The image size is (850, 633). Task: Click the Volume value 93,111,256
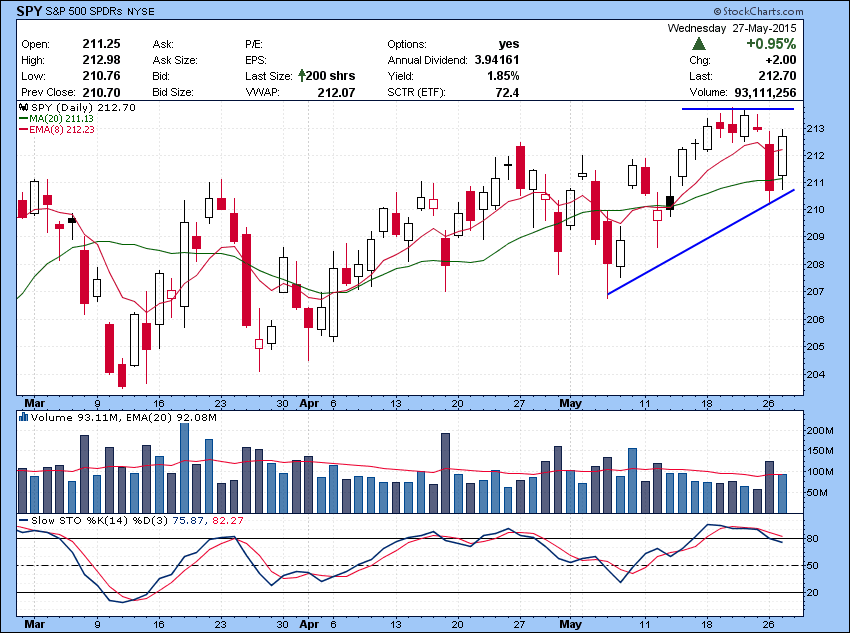pyautogui.click(x=765, y=92)
